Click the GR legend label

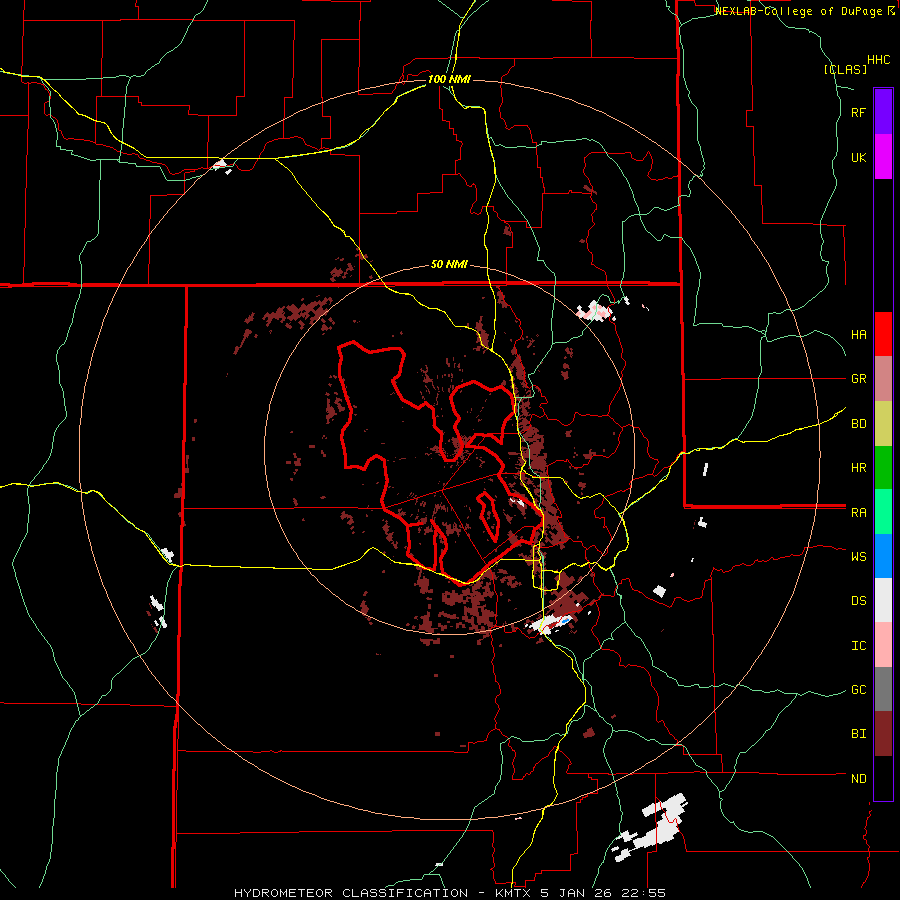858,379
